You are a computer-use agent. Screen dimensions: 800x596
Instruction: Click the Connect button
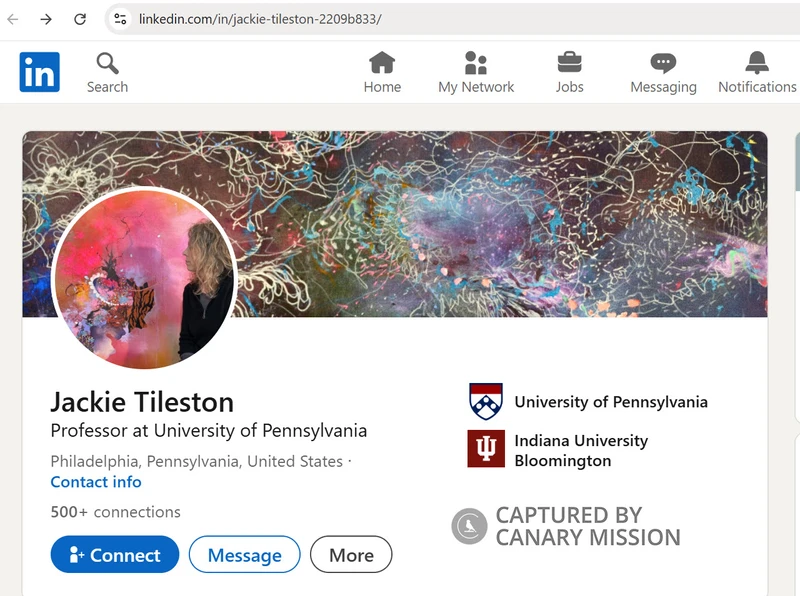tap(115, 554)
